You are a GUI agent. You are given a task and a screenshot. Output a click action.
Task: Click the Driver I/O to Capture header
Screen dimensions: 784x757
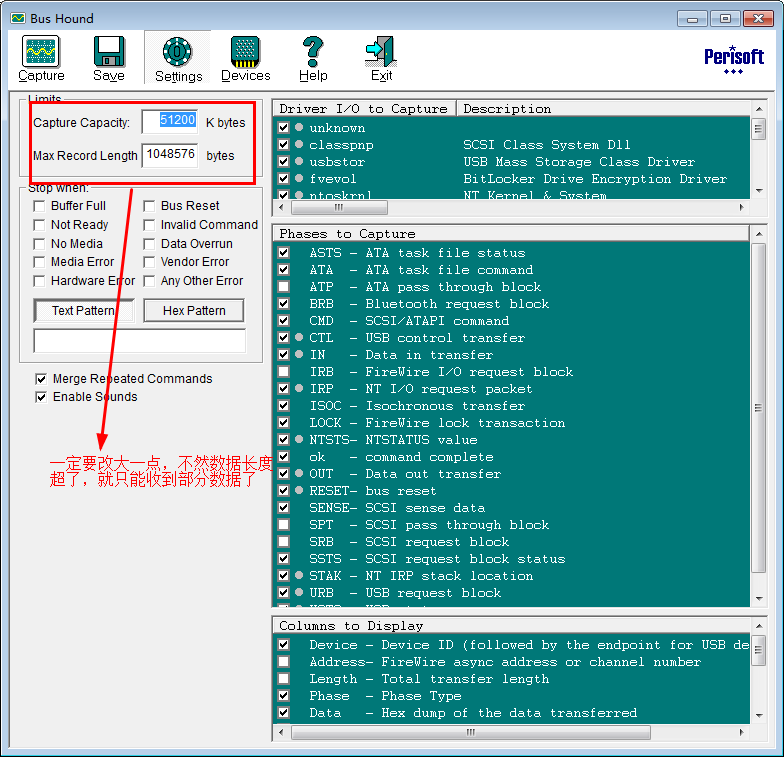[364, 108]
